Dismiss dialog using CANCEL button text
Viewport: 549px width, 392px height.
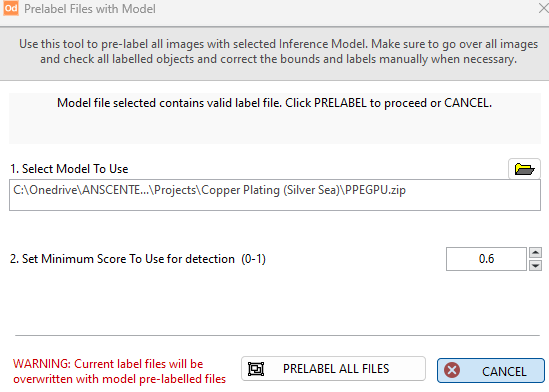504,372
